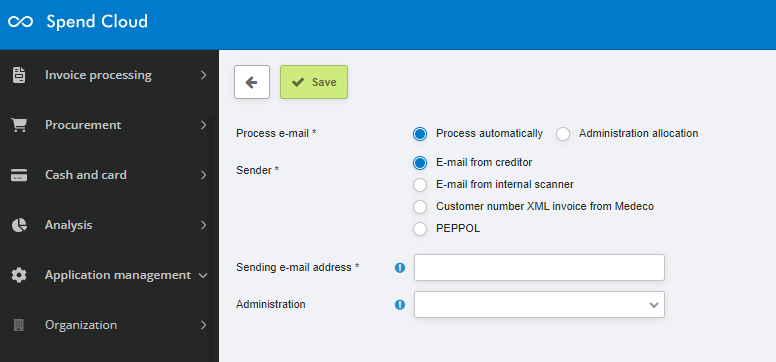The height and width of the screenshot is (362, 776).
Task: Click the Procurement shopping cart icon
Action: coord(19,125)
